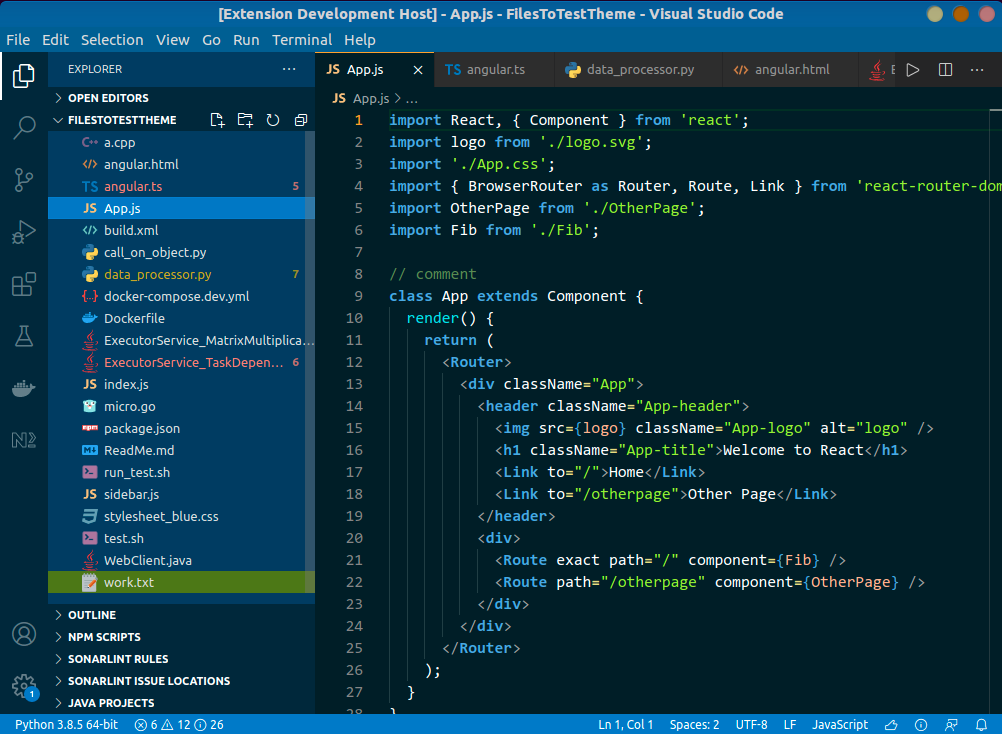The image size is (1002, 734).
Task: Click the feedback icon in status bar
Action: click(x=951, y=724)
